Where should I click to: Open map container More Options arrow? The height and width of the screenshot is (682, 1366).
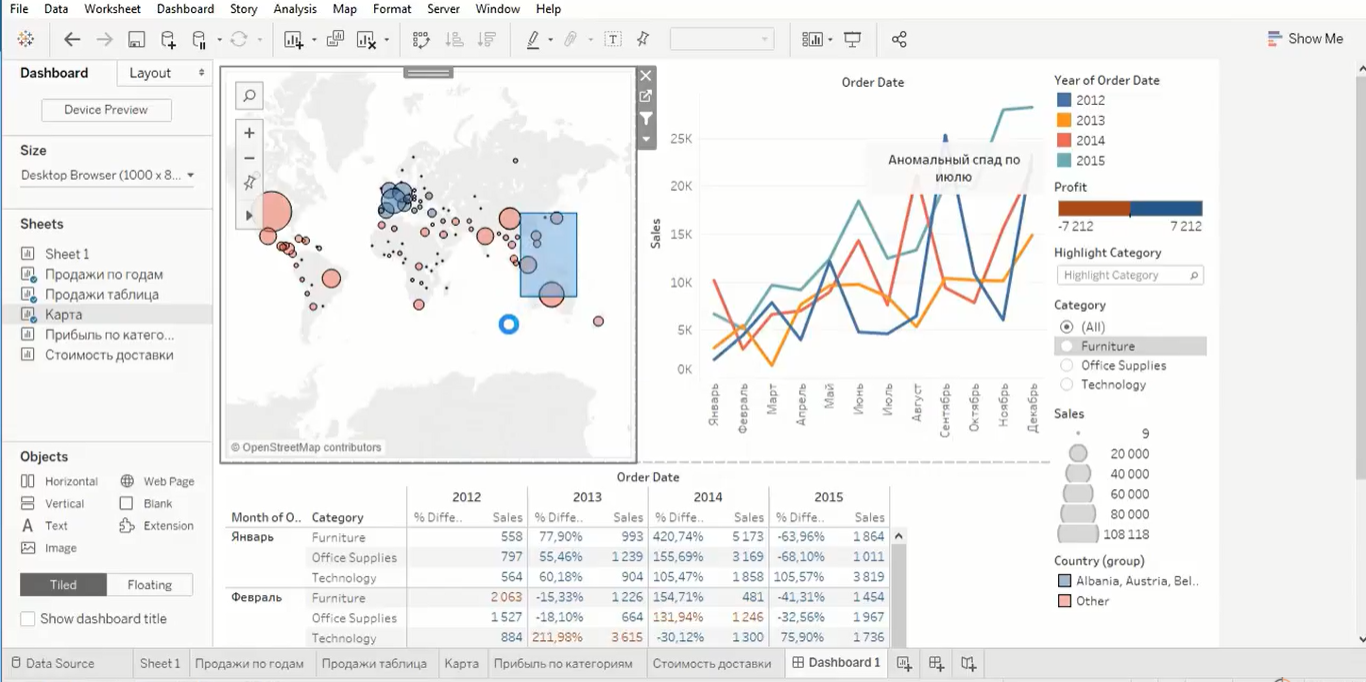(646, 139)
